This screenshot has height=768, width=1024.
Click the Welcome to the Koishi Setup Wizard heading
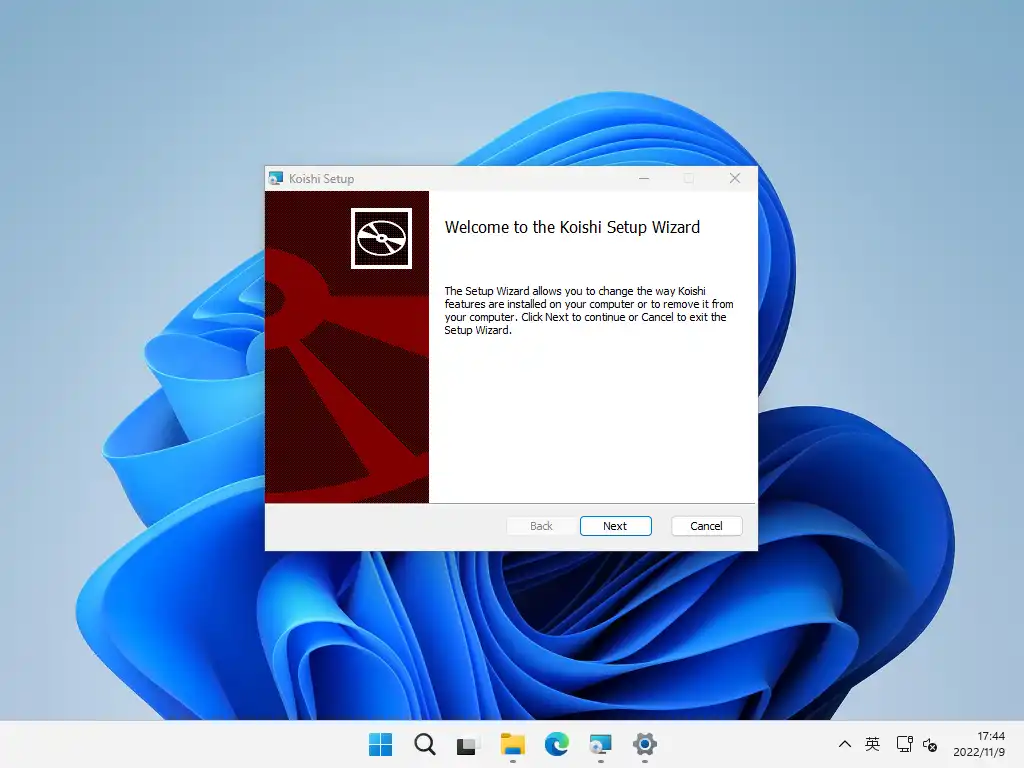tap(572, 227)
